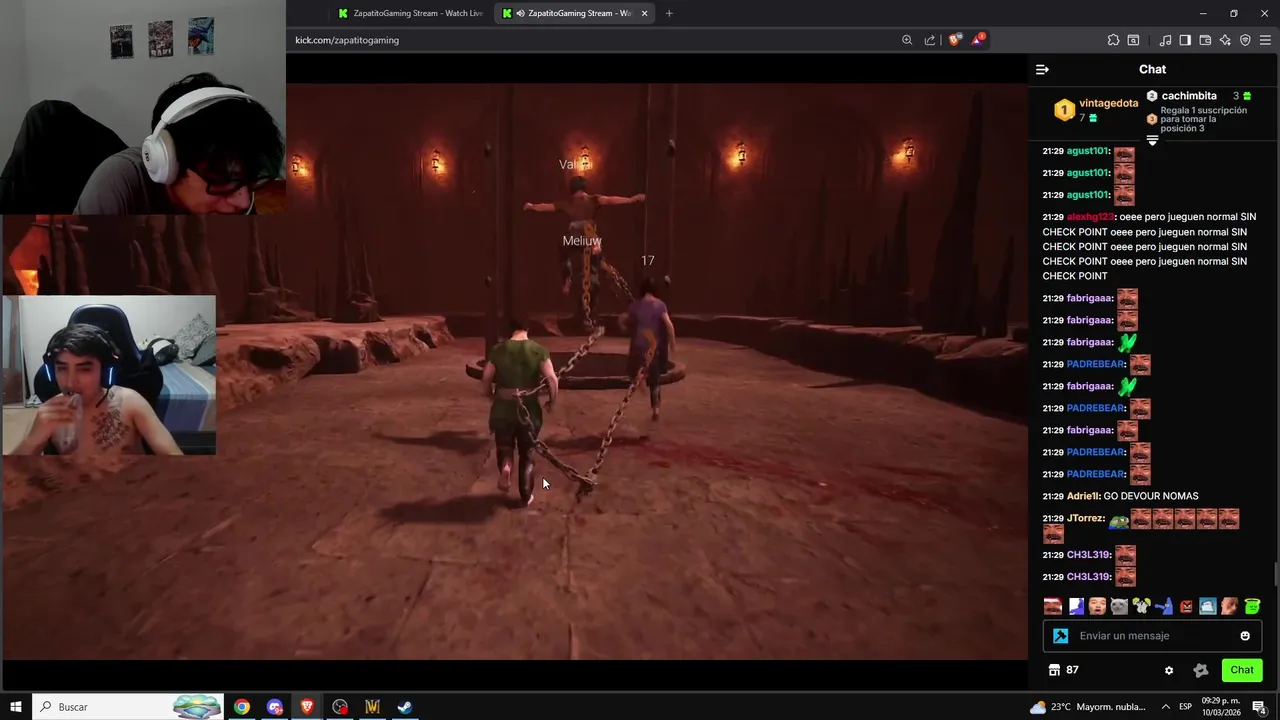Image resolution: width=1280 pixels, height=720 pixels.
Task: Switch the ESP keyboard language indicator
Action: [1185, 707]
